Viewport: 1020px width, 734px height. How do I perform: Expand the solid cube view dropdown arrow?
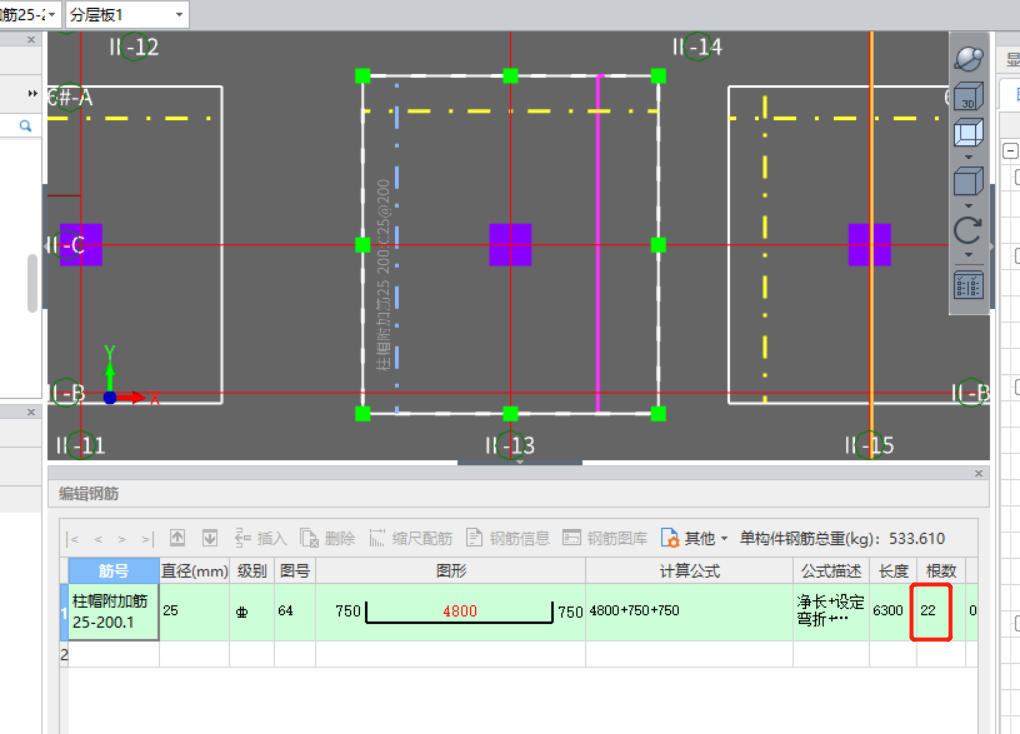(968, 206)
